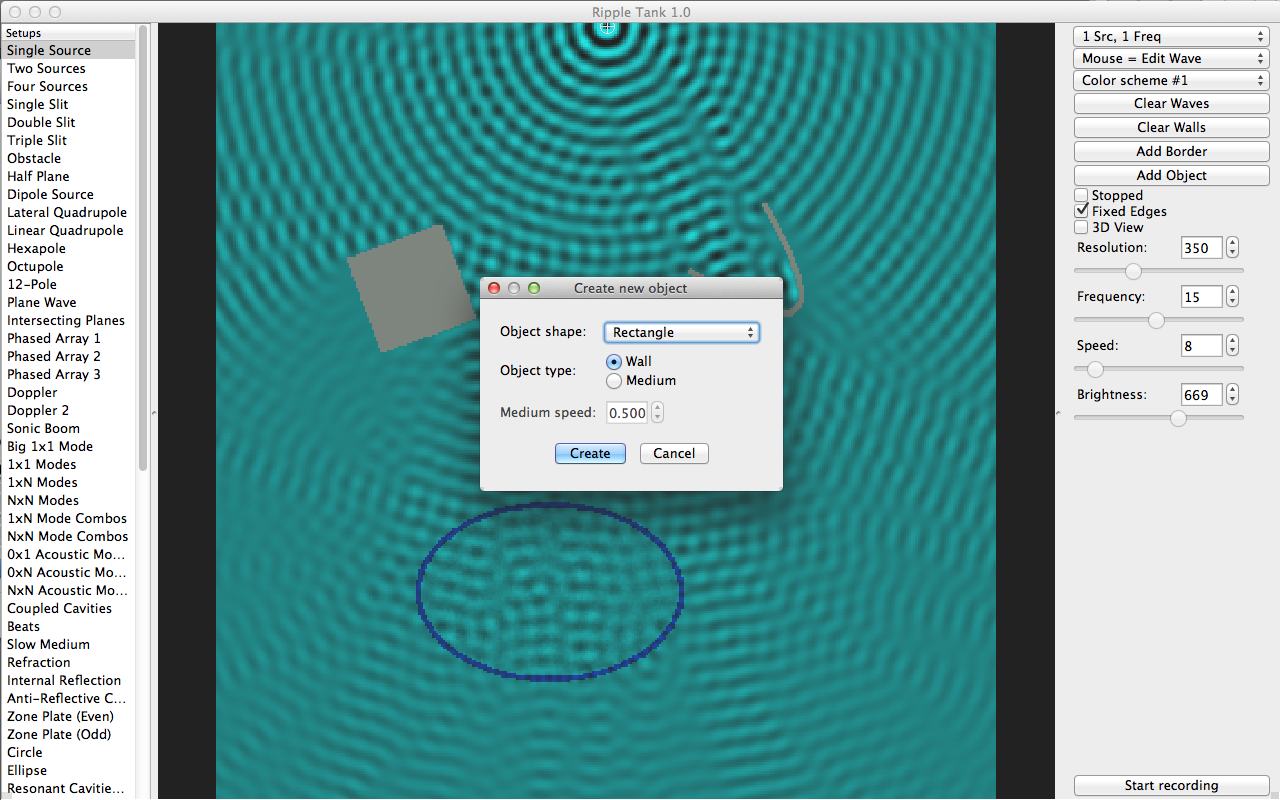
Task: Click the gray rectangle wall object
Action: coord(411,288)
